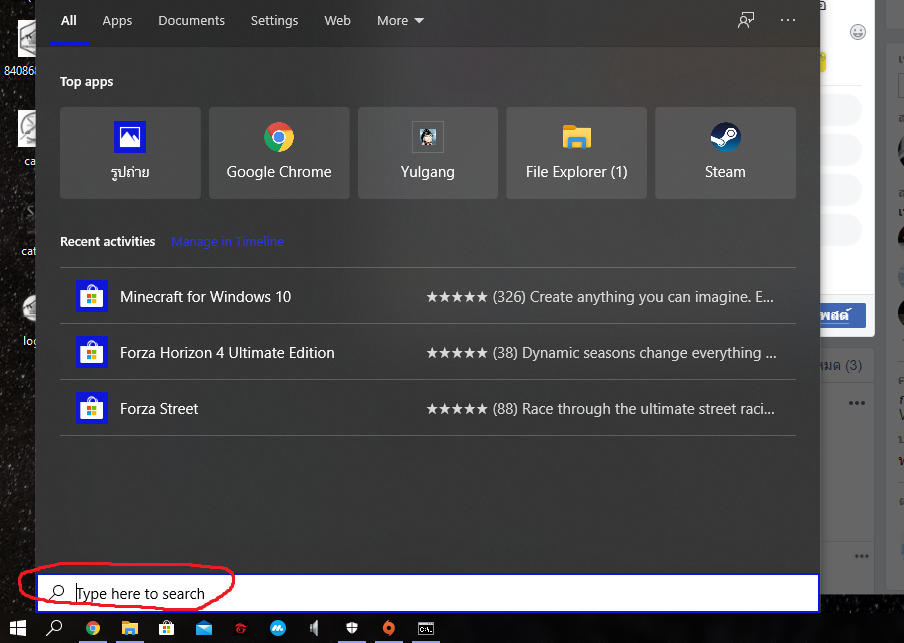Launch Steam from Top apps

[x=725, y=153]
